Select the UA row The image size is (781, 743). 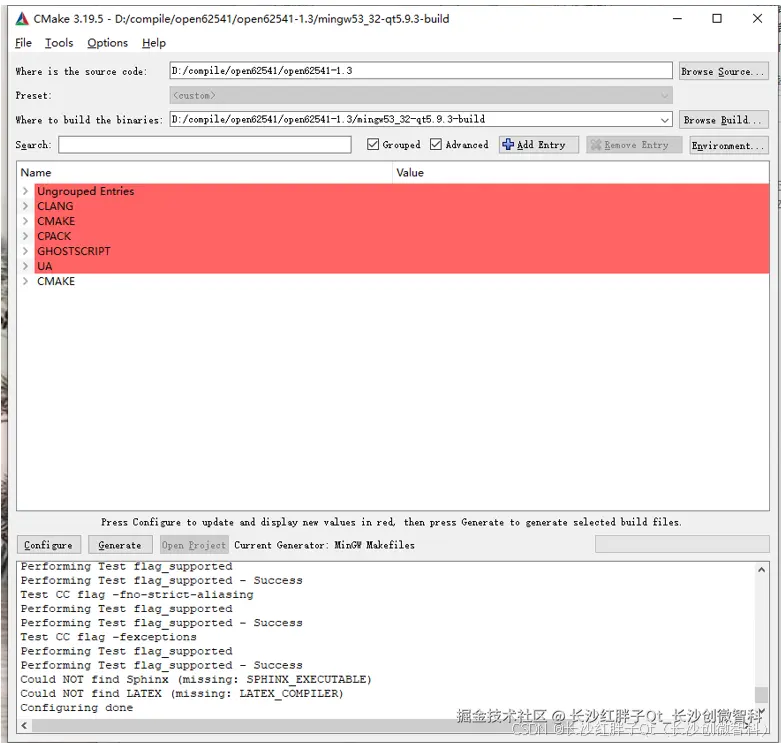point(401,266)
